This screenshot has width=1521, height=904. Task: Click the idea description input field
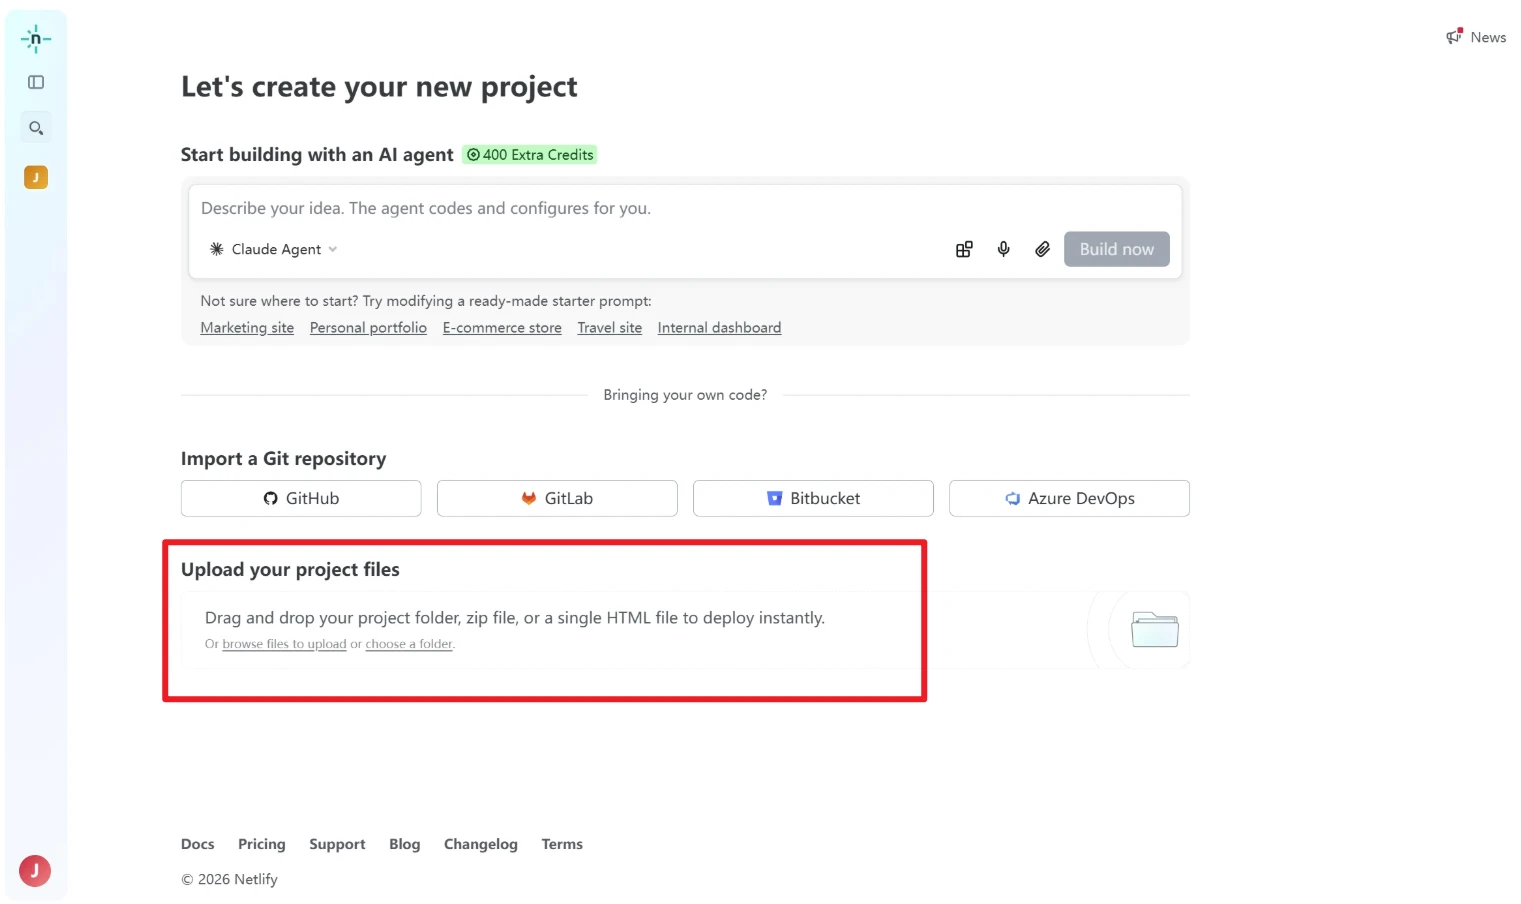600,208
